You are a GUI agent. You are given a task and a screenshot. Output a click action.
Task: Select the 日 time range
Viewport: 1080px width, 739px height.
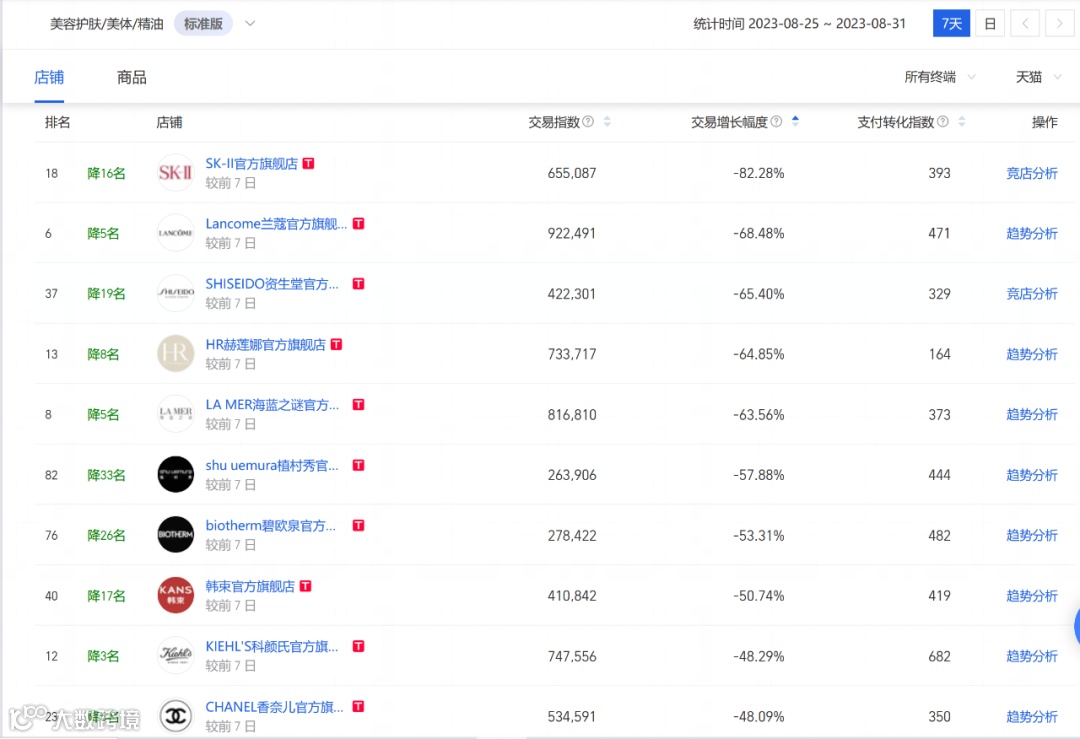click(990, 23)
